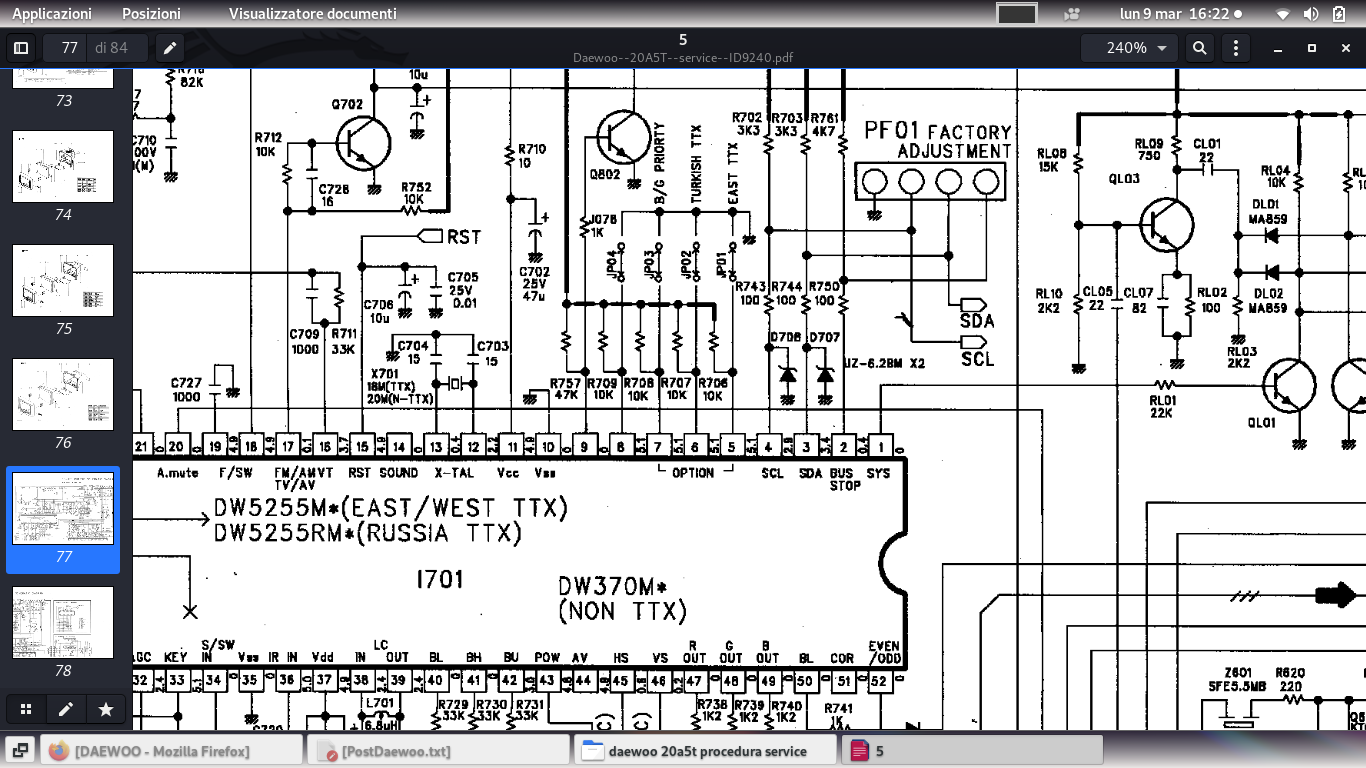Image resolution: width=1366 pixels, height=768 pixels.
Task: Select page 75 thumbnail
Action: tap(63, 281)
